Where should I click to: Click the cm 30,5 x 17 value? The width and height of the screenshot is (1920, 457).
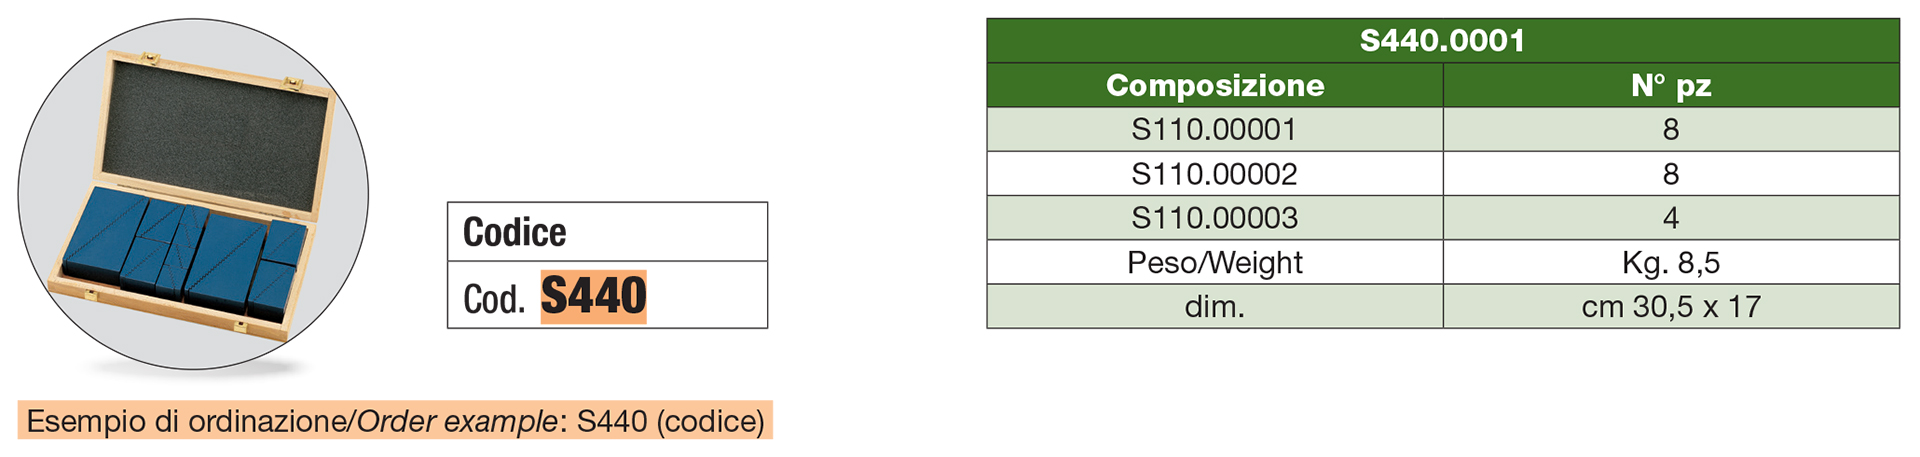pyautogui.click(x=1671, y=306)
